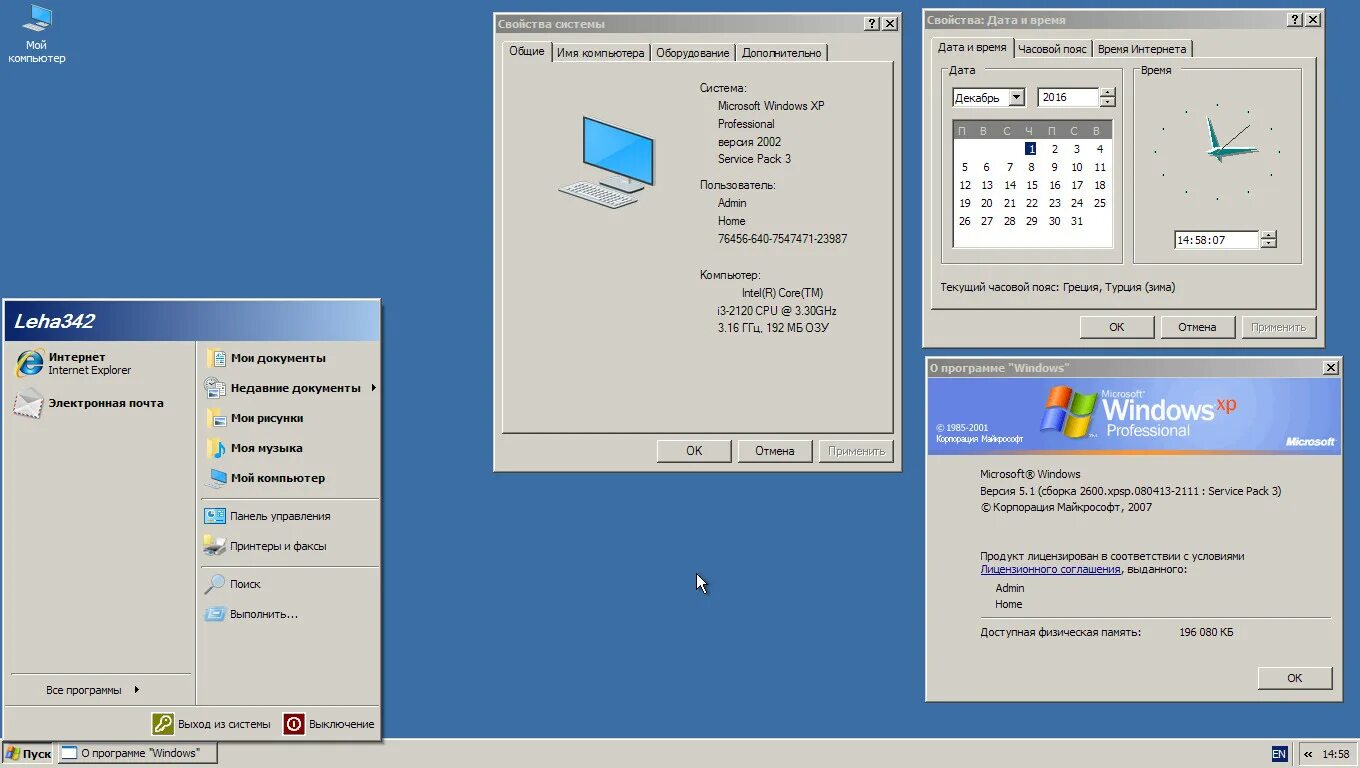Click the time field showing 14:58:07
Image resolution: width=1360 pixels, height=768 pixels.
tap(1216, 240)
